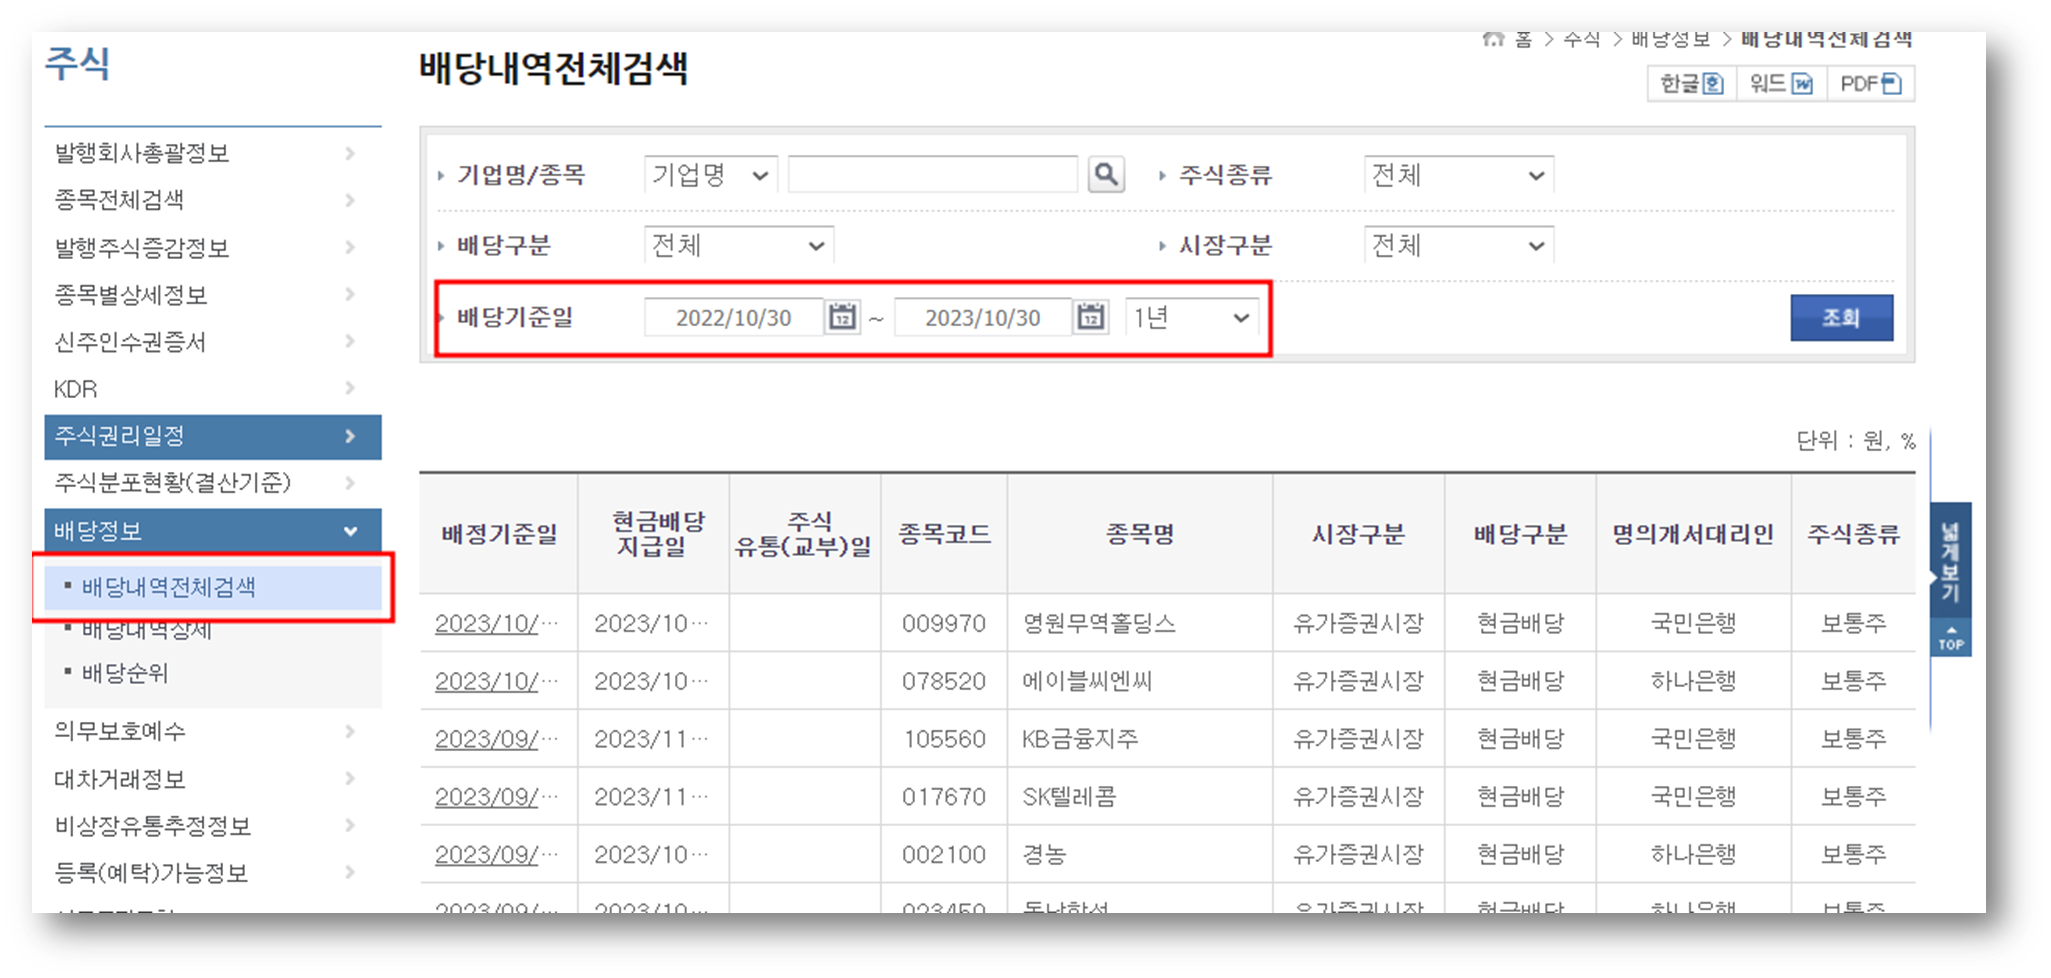Click stock code 105560 cell
This screenshot has height=978, width=2051.
(x=945, y=740)
